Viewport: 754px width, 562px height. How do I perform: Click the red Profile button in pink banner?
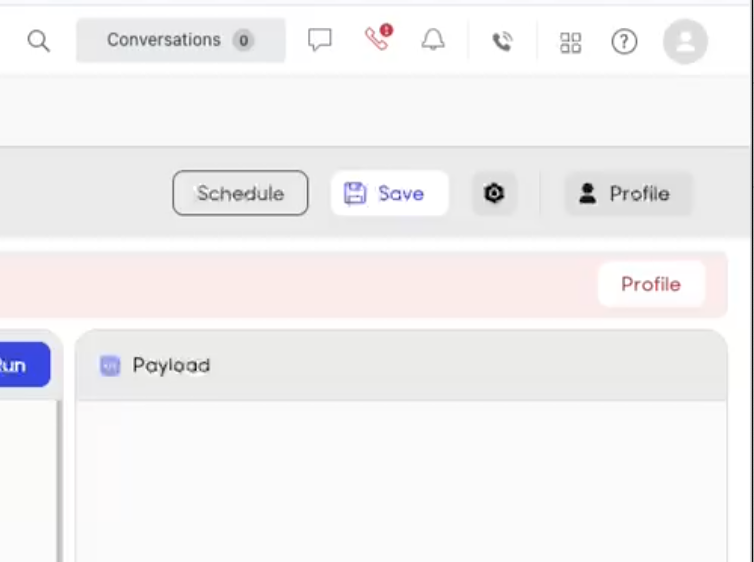point(651,284)
